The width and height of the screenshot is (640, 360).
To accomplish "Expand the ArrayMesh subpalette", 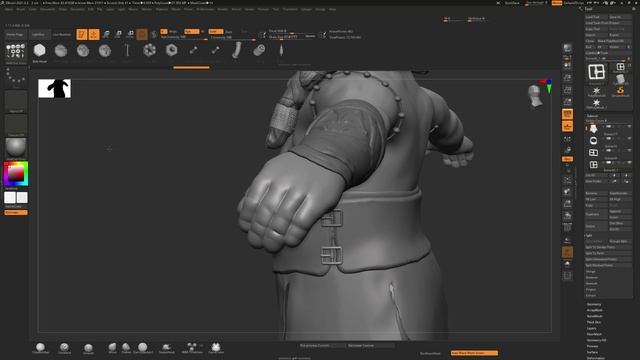I will click(x=594, y=310).
